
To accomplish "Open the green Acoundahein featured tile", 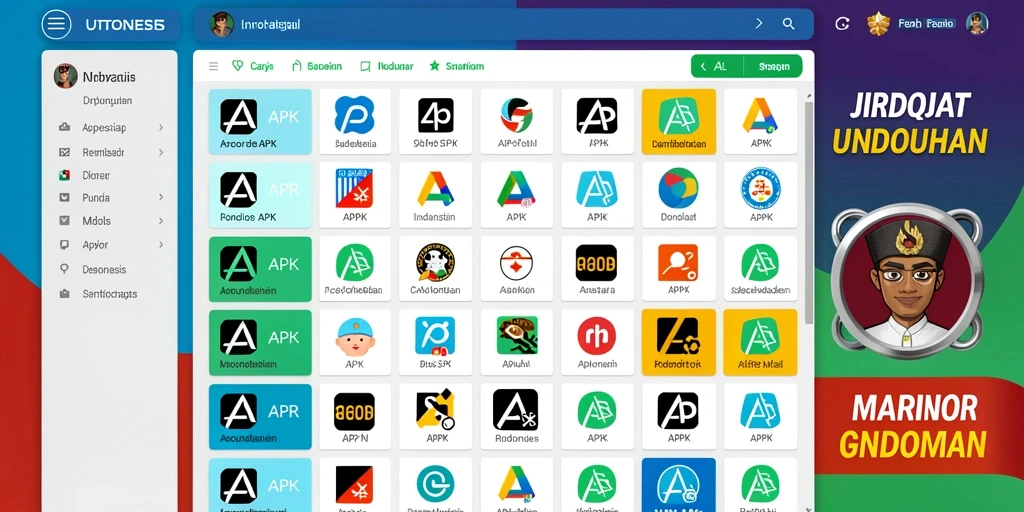I will (x=260, y=268).
